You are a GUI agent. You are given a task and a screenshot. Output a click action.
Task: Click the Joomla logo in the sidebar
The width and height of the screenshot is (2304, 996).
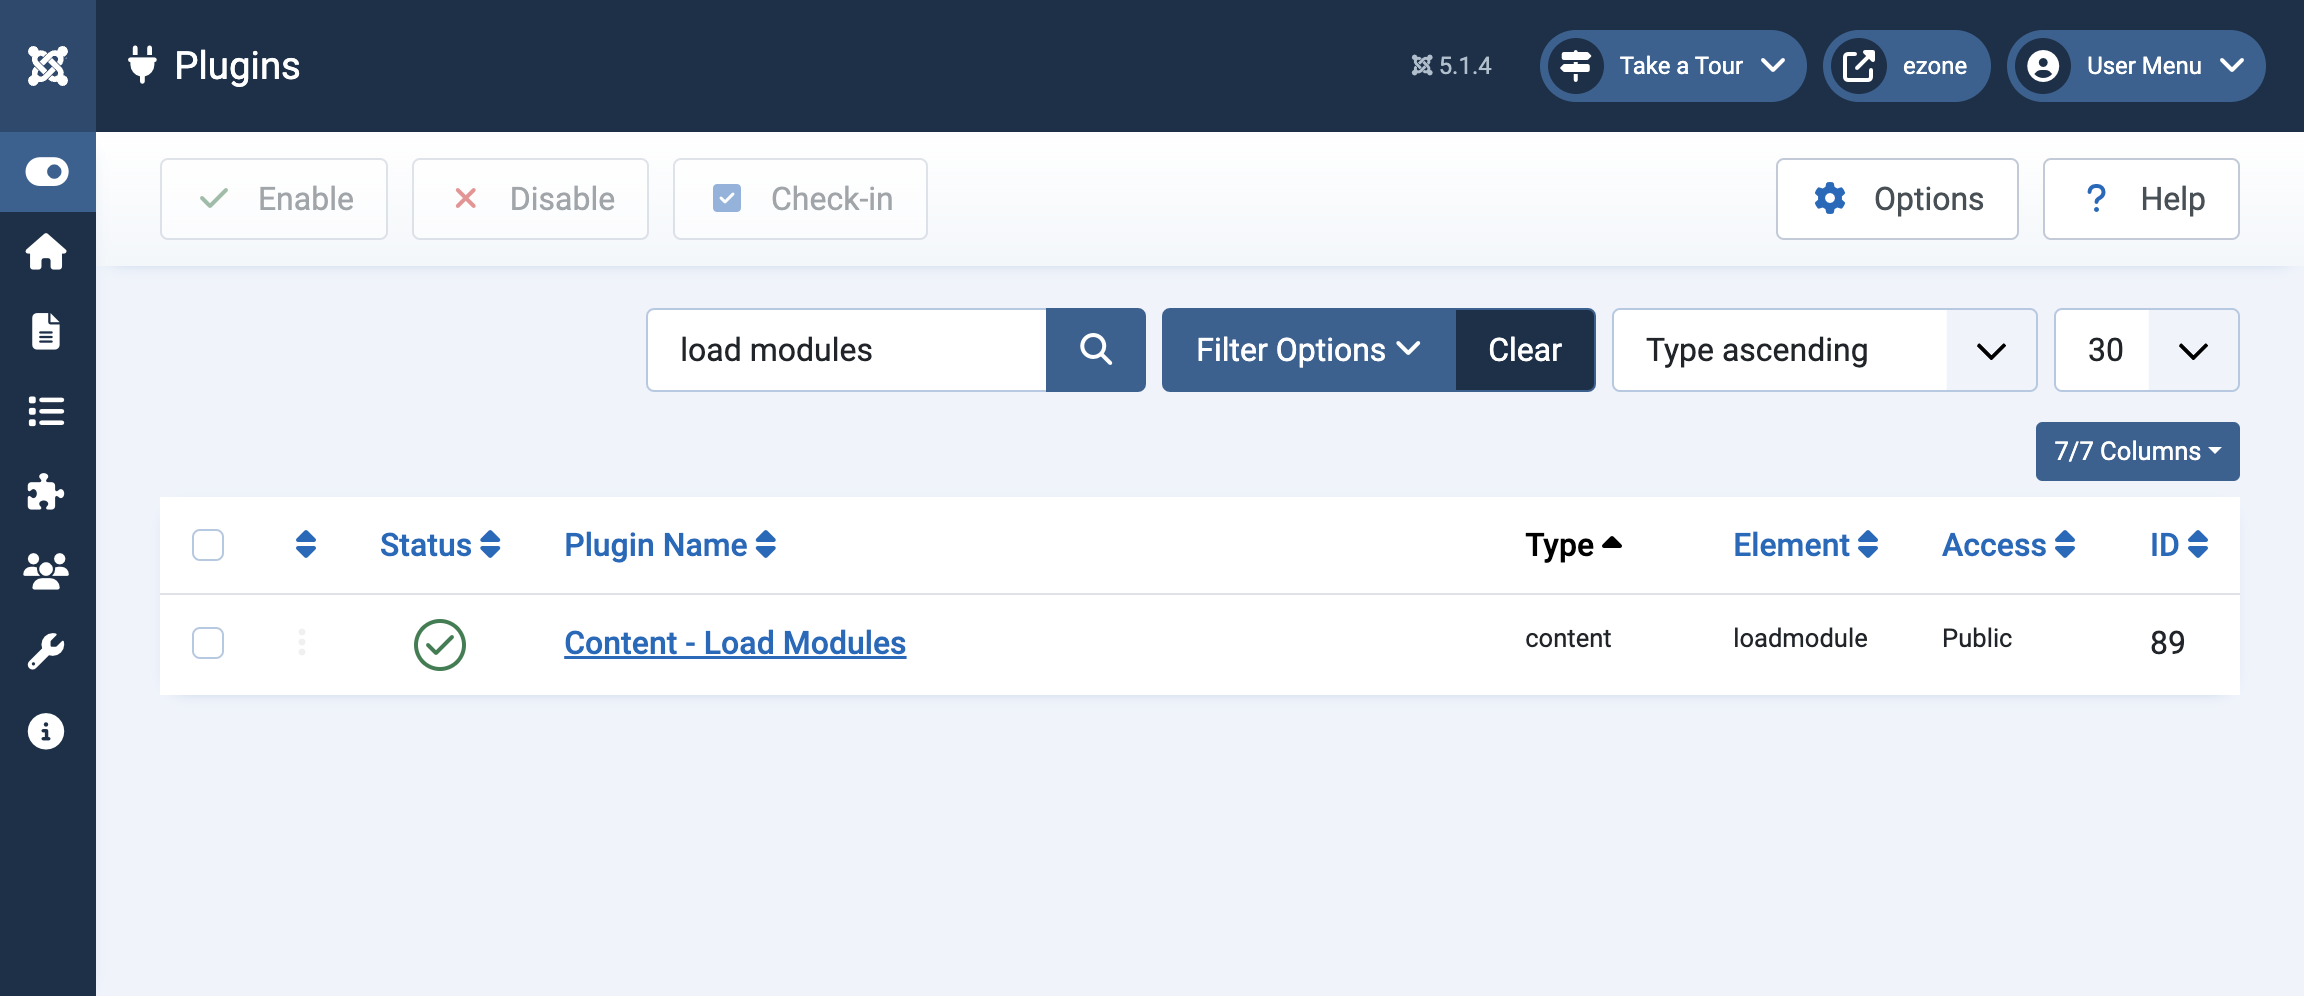[x=47, y=64]
